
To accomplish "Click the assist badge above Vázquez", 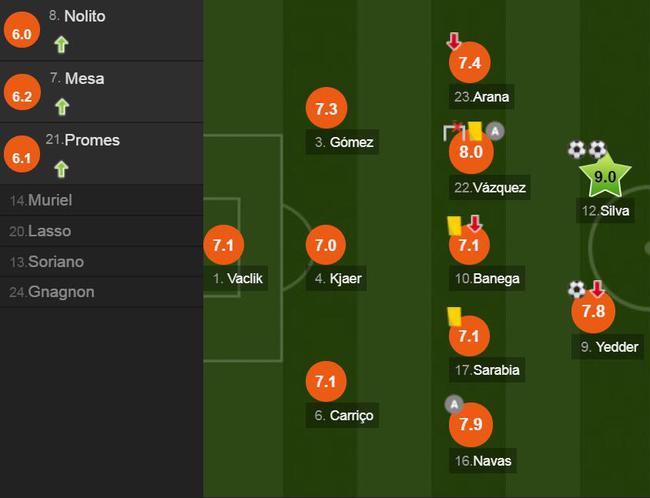I will [x=495, y=131].
